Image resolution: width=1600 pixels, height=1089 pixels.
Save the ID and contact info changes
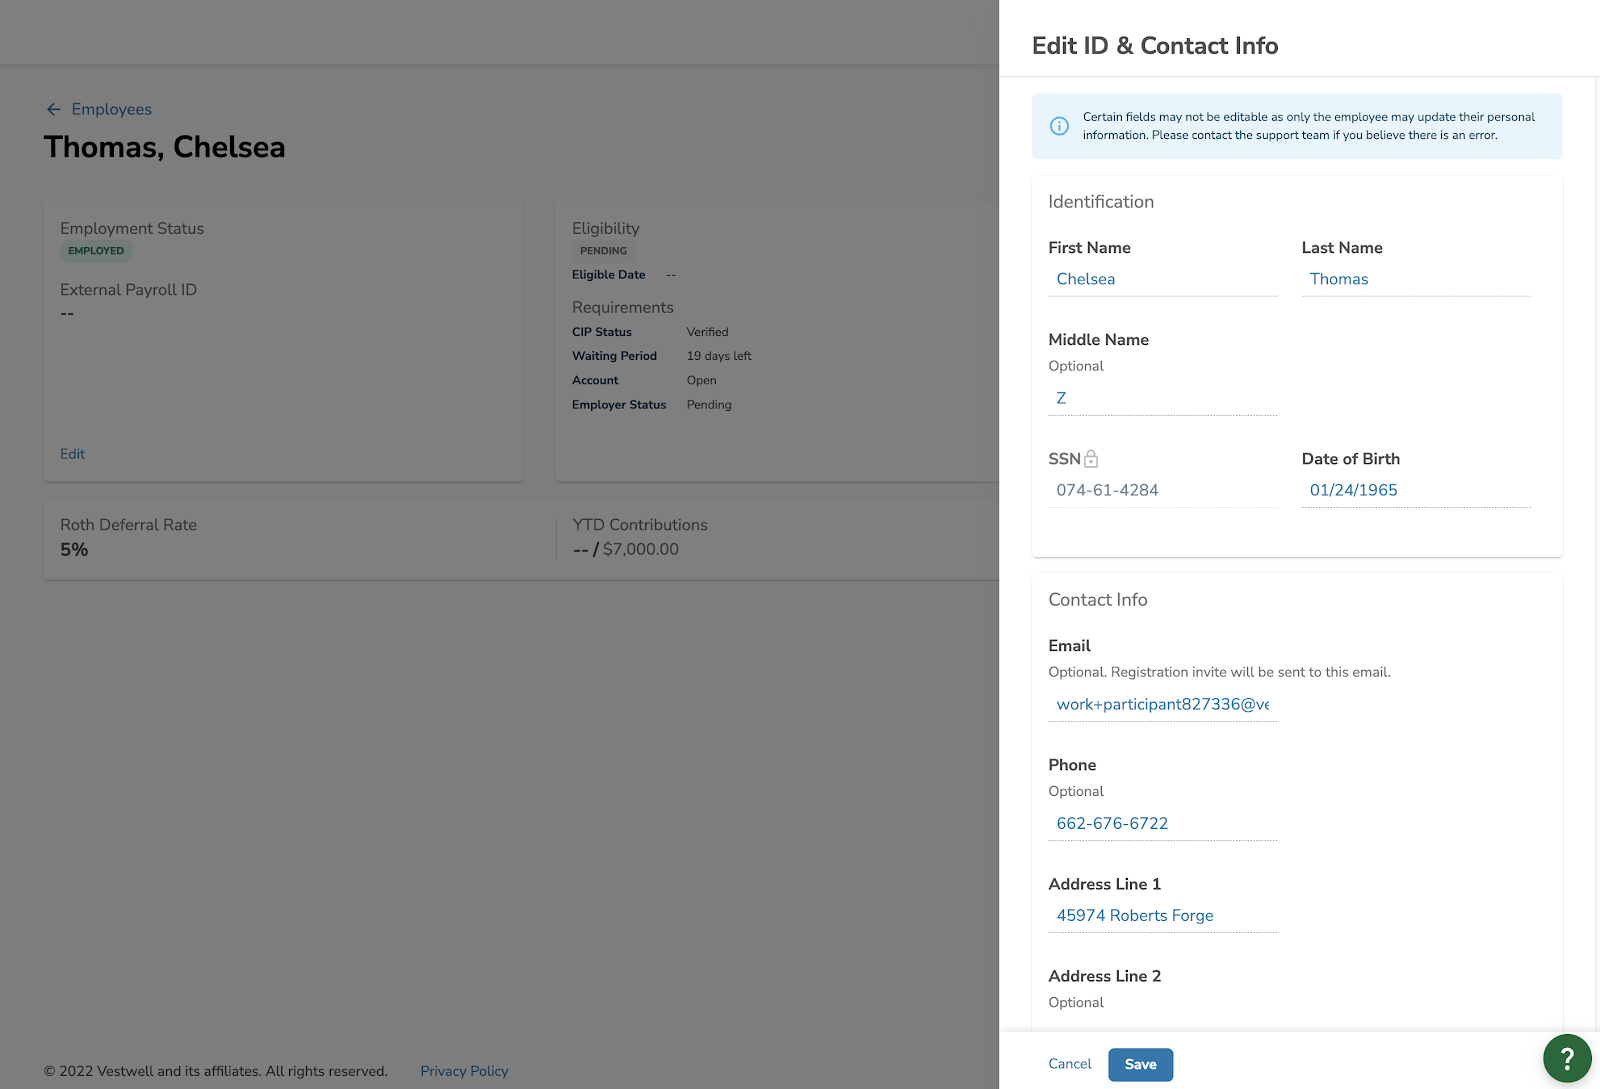[1140, 1064]
